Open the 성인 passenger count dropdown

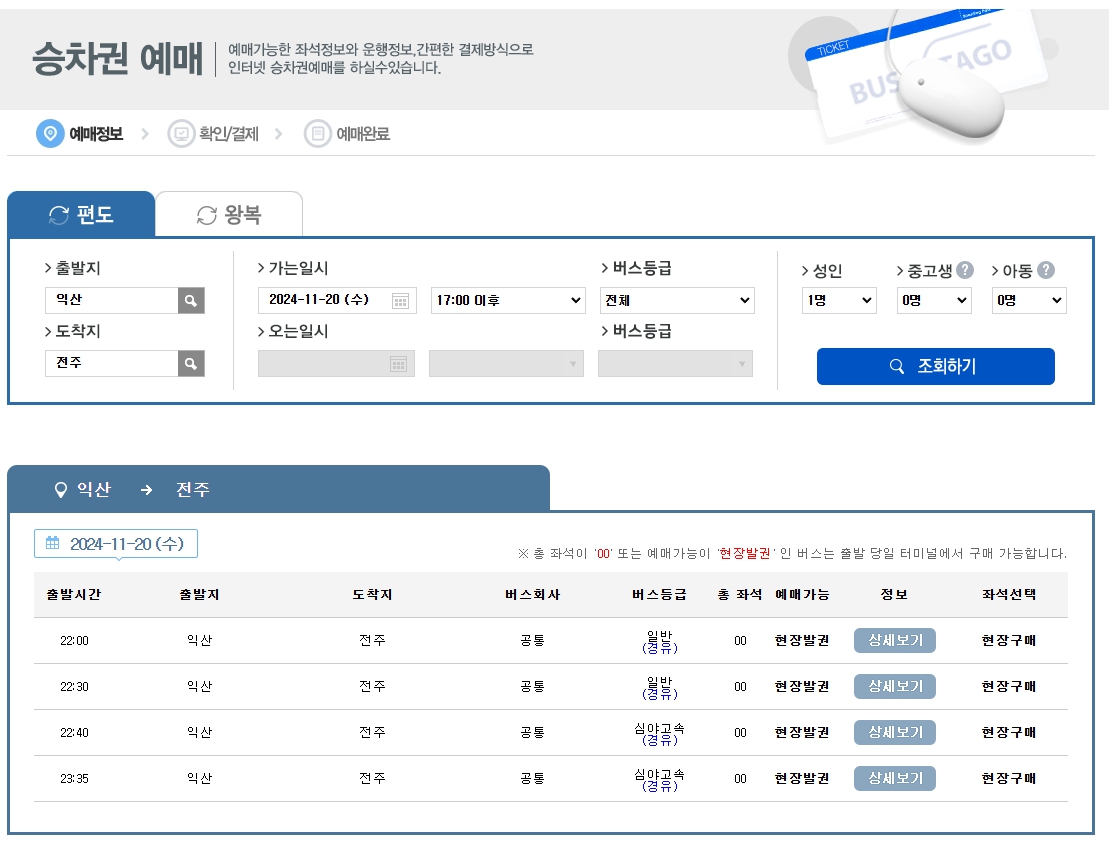(838, 300)
